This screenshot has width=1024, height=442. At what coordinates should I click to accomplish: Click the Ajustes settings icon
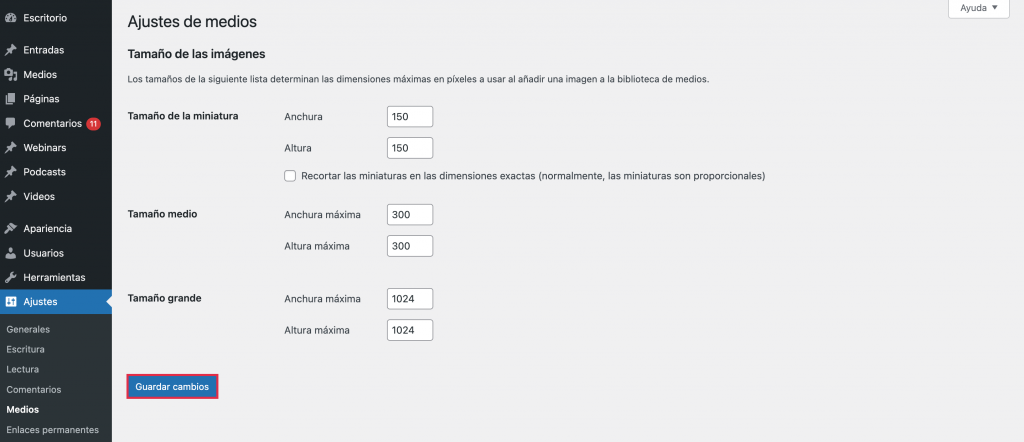pyautogui.click(x=10, y=302)
